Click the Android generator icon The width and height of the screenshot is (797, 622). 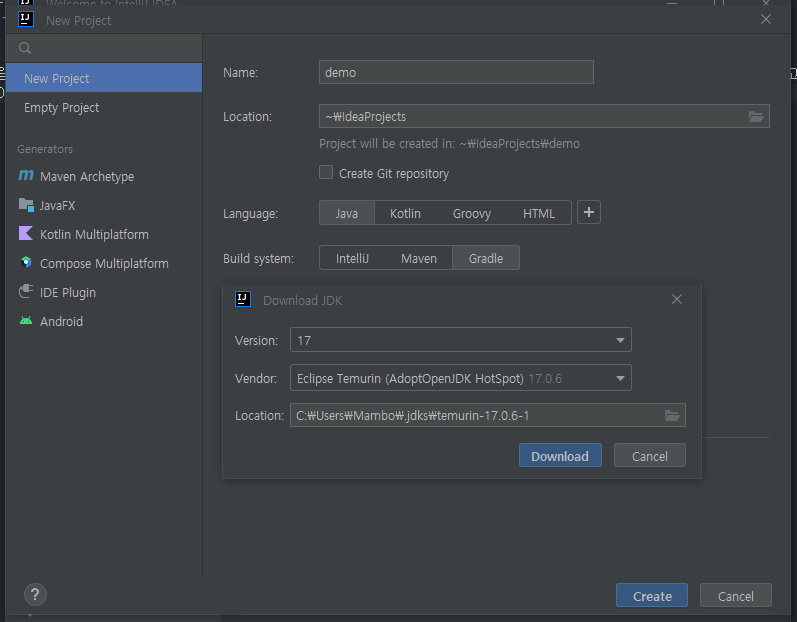(x=26, y=321)
